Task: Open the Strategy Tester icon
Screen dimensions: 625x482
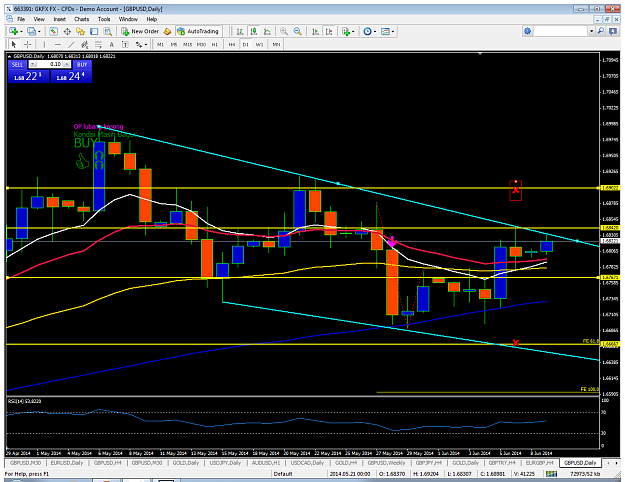Action: click(108, 31)
